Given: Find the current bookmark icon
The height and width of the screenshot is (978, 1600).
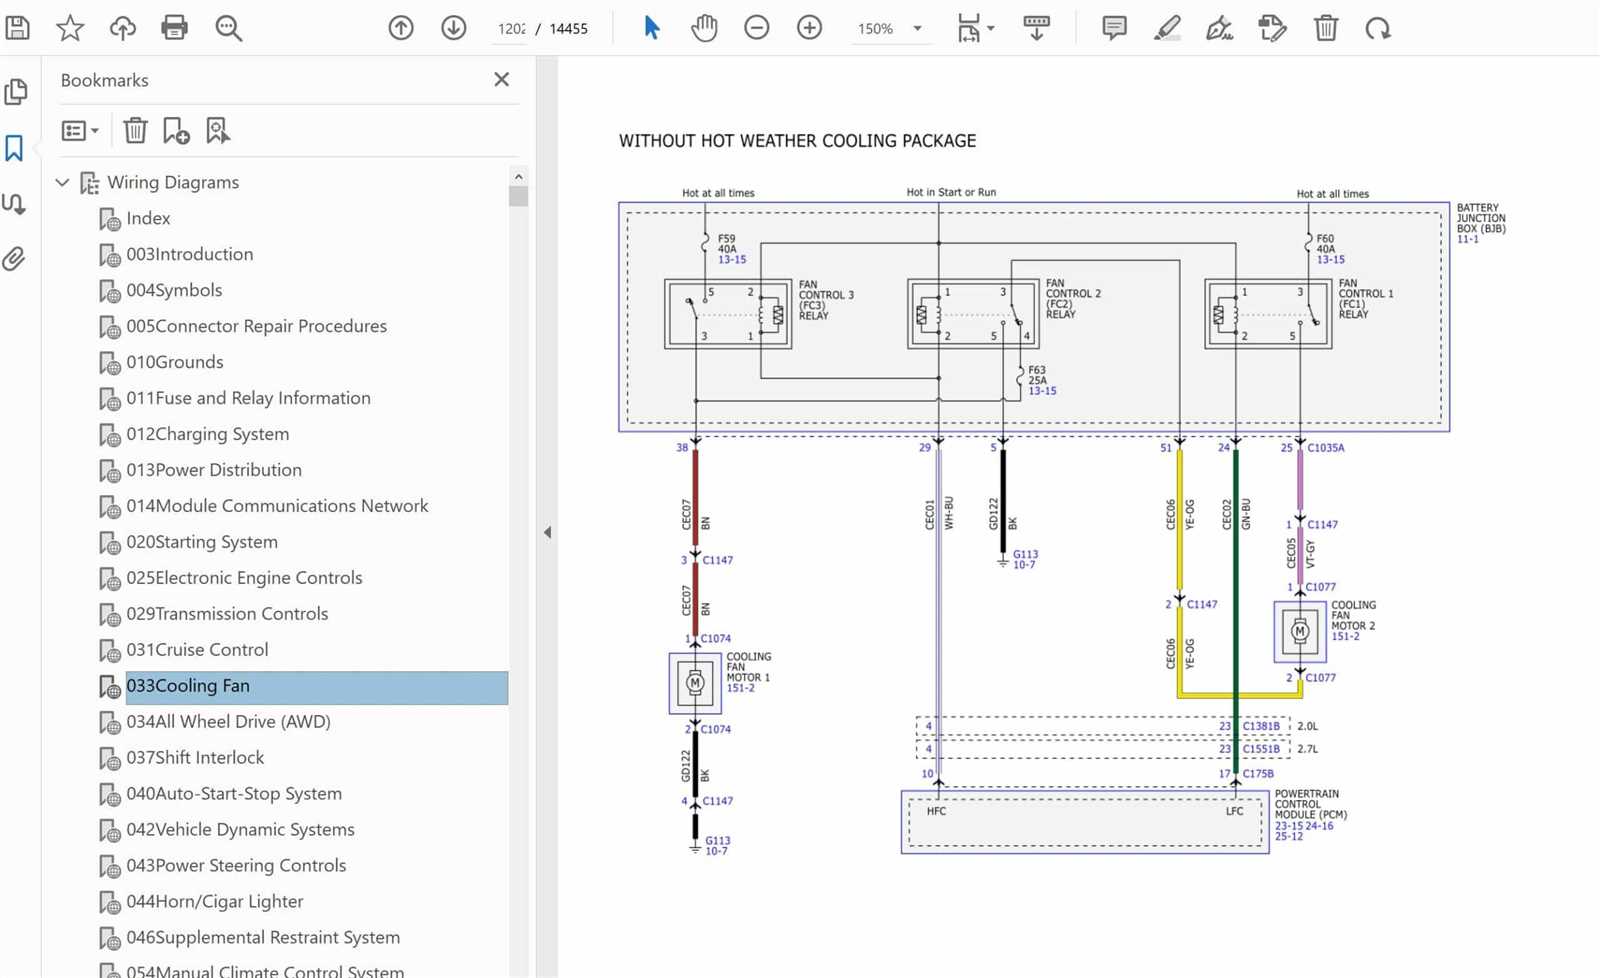Looking at the screenshot, I should pos(218,130).
